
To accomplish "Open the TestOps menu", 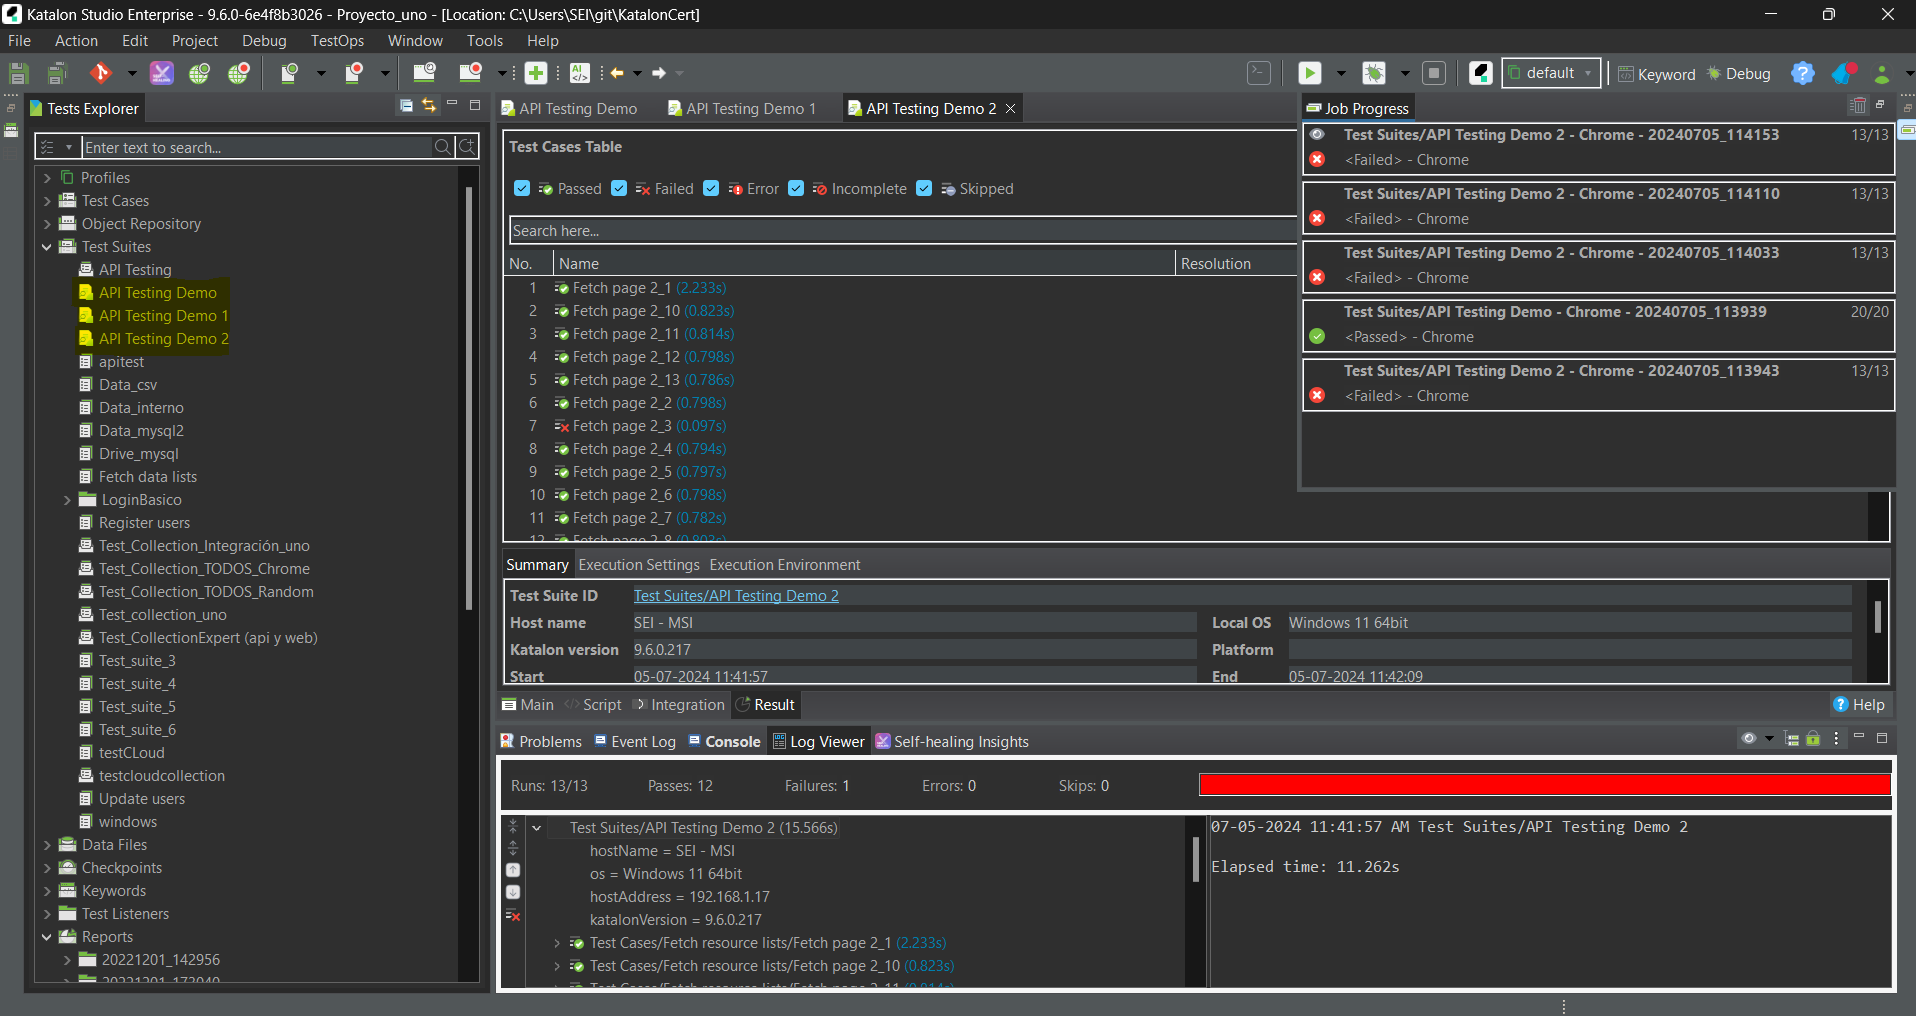I will 337,41.
